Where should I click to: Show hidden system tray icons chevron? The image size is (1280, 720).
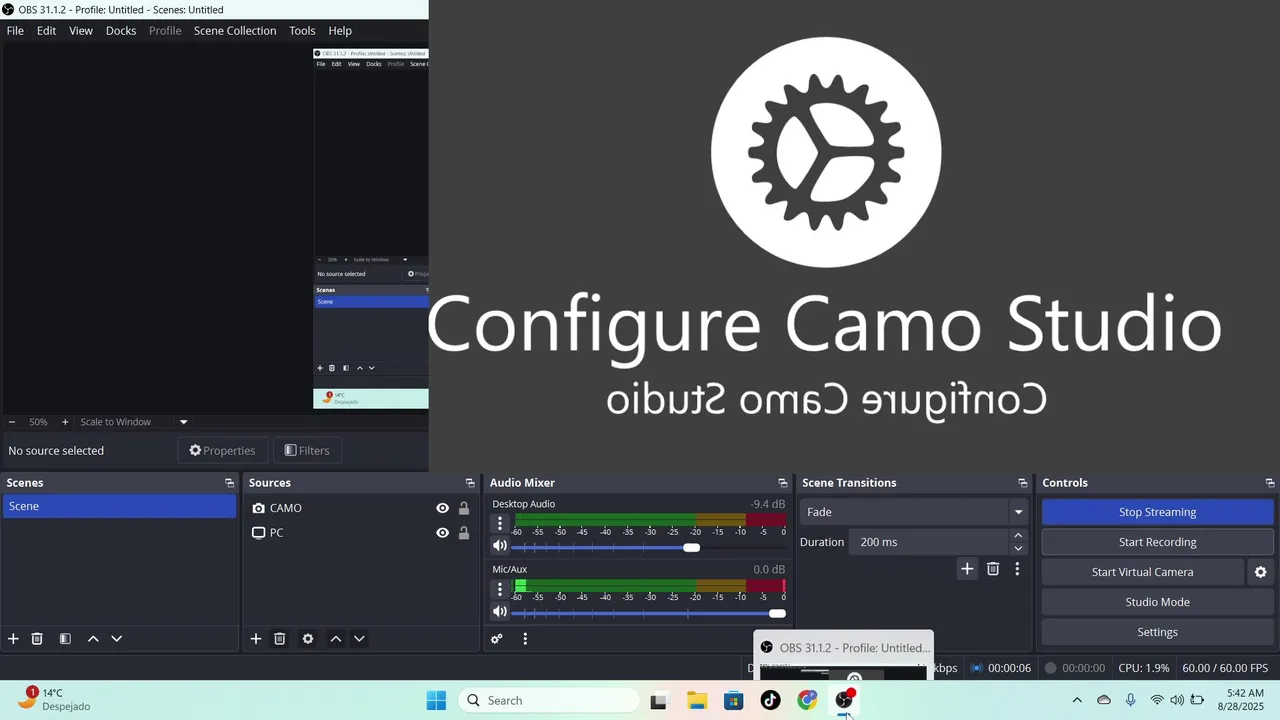1077,700
